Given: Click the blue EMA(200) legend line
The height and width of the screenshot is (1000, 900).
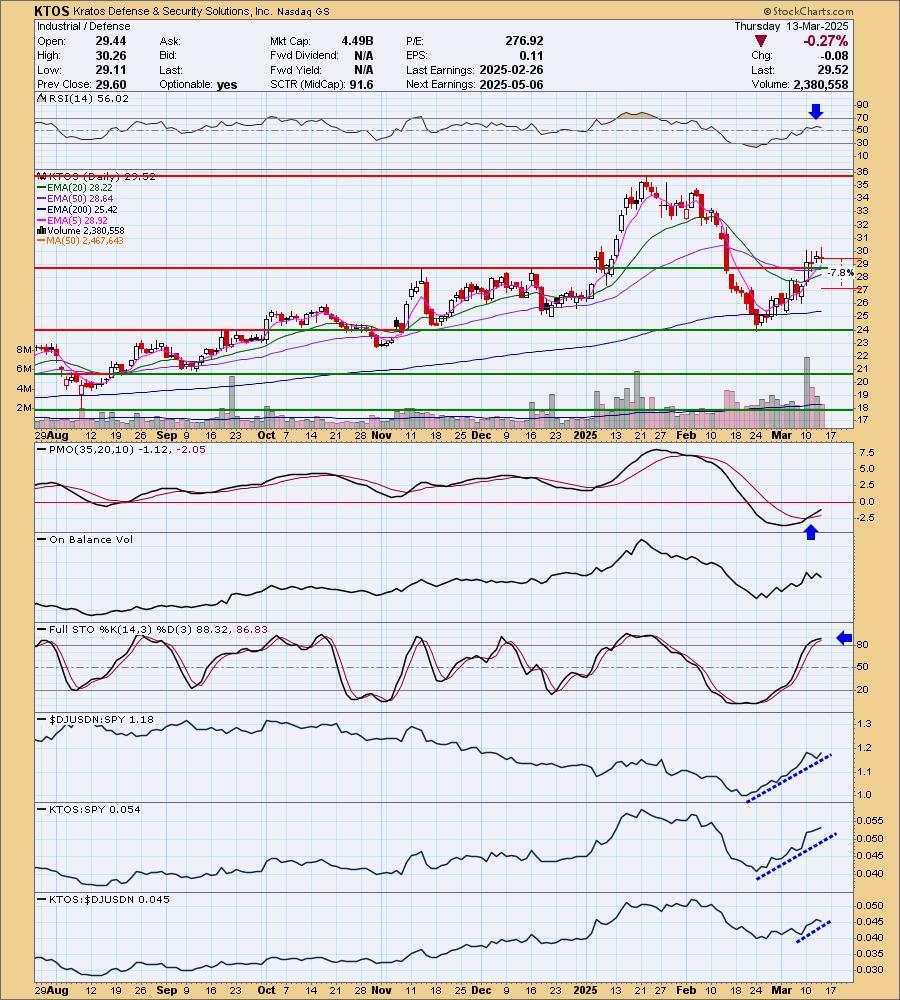Looking at the screenshot, I should tap(41, 209).
